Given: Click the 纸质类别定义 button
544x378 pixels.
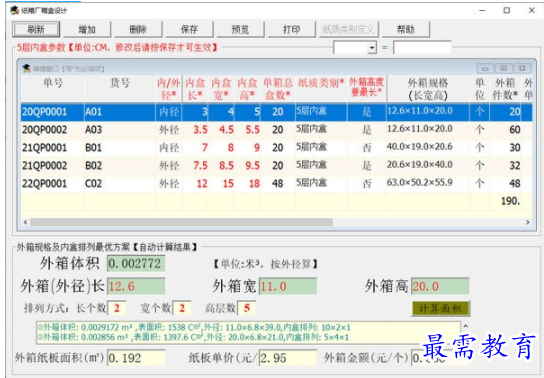Looking at the screenshot, I should point(348,29).
